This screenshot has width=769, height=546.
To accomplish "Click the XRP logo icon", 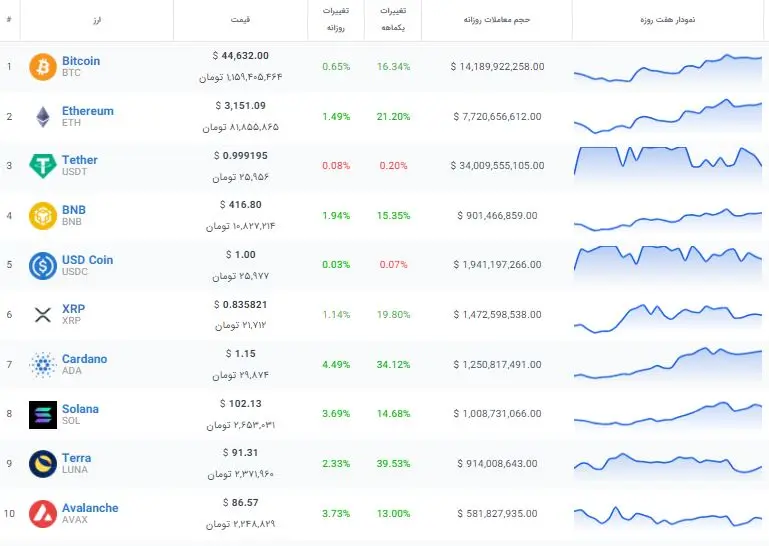I will pos(43,315).
